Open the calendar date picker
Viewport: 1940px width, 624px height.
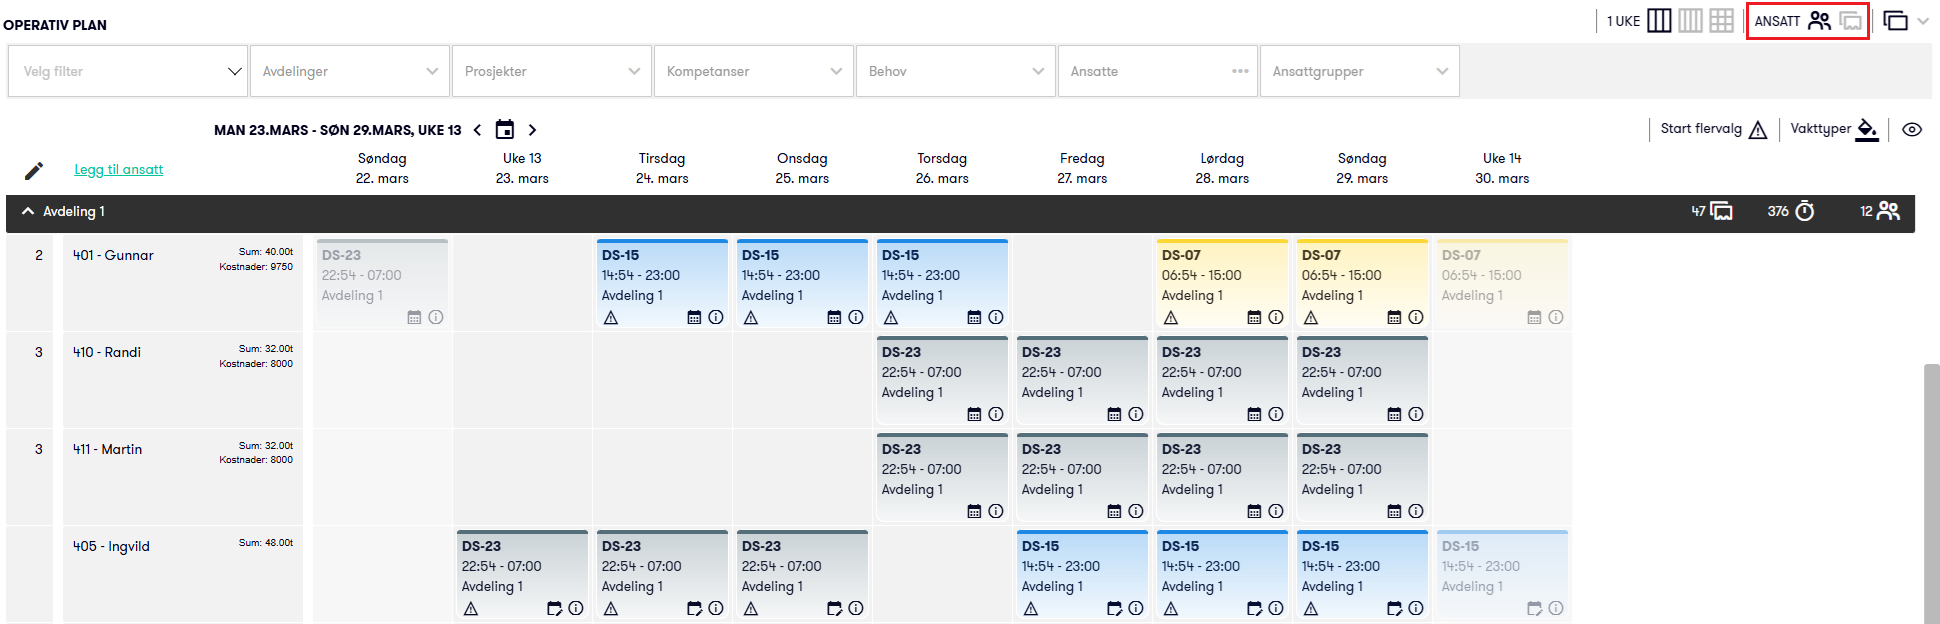click(505, 129)
